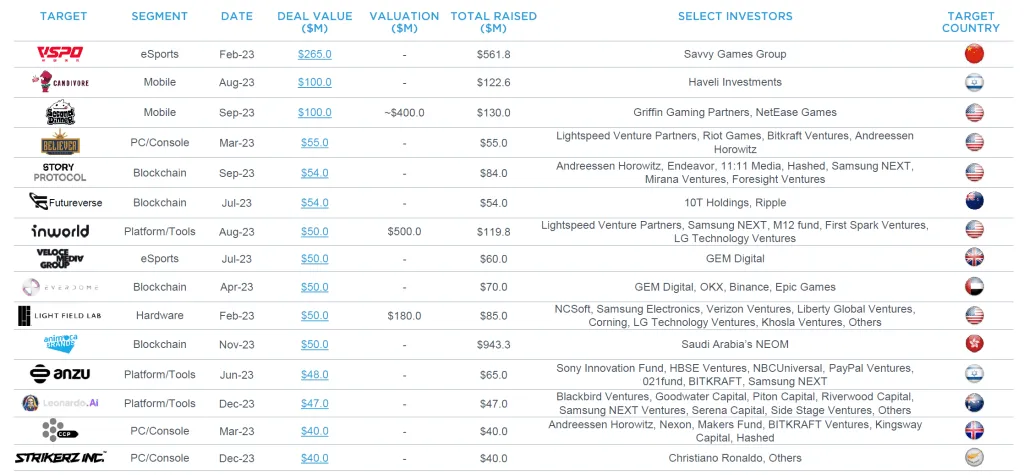Click the UK flag in Veloce row
The width and height of the screenshot is (1024, 475).
[x=974, y=257]
